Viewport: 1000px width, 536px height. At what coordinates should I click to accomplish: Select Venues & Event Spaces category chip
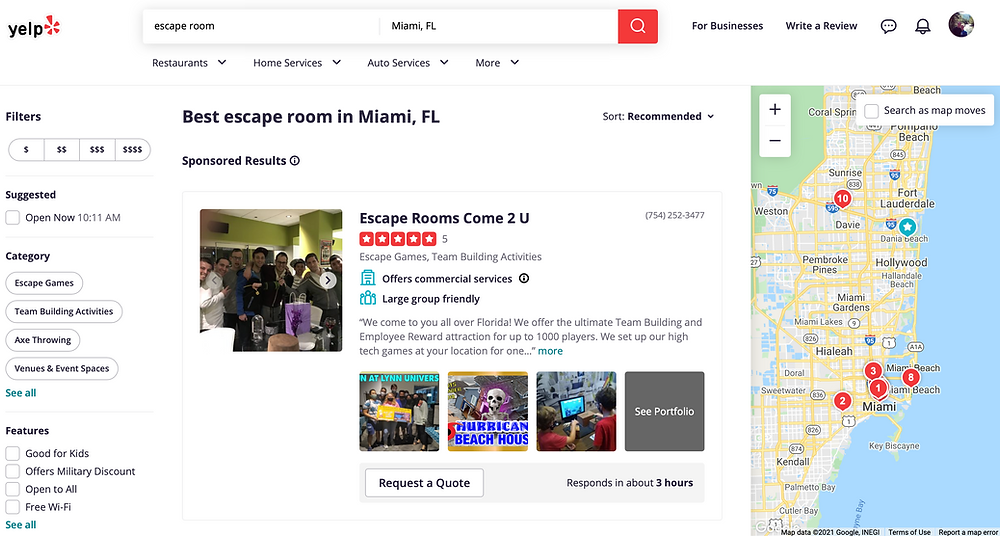[x=62, y=368]
